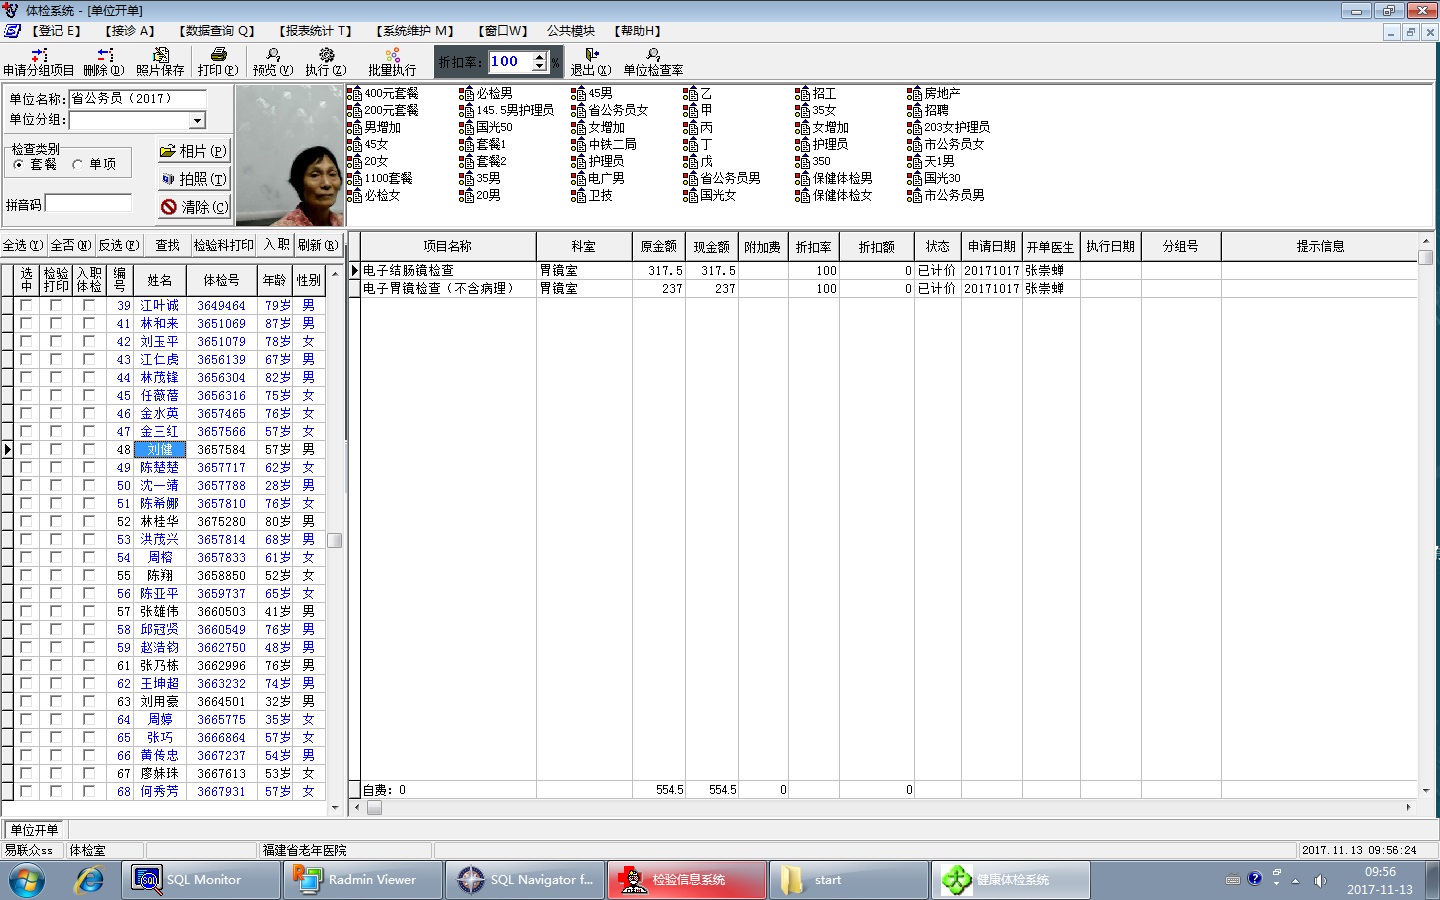Select the 套餐 radio button
The height and width of the screenshot is (900, 1440).
(18, 165)
